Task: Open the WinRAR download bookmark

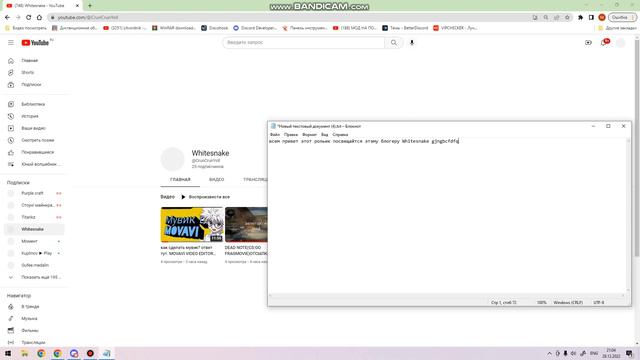Action: pos(174,28)
